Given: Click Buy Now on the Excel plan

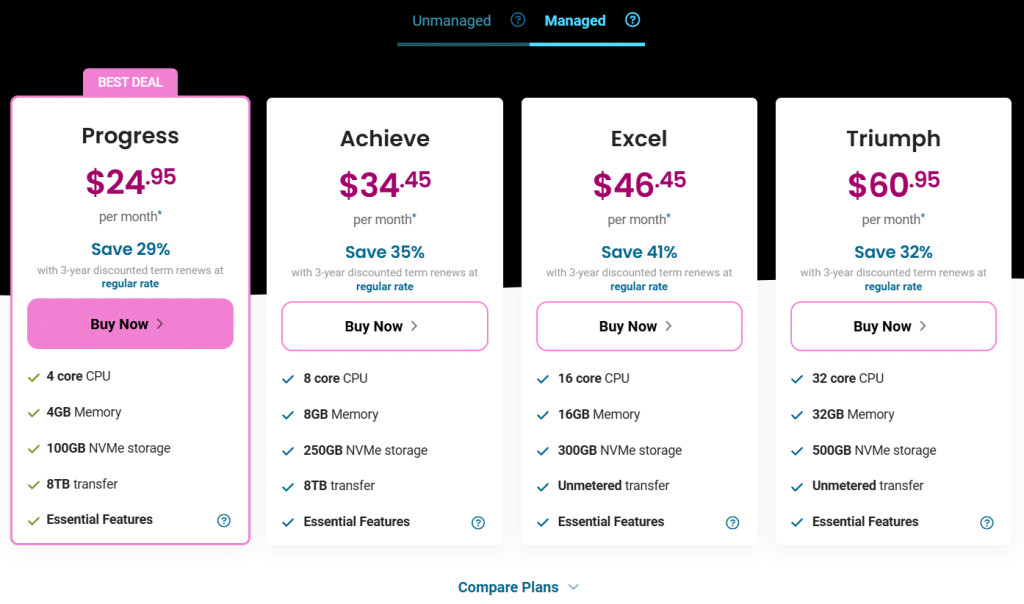Looking at the screenshot, I should (x=638, y=326).
